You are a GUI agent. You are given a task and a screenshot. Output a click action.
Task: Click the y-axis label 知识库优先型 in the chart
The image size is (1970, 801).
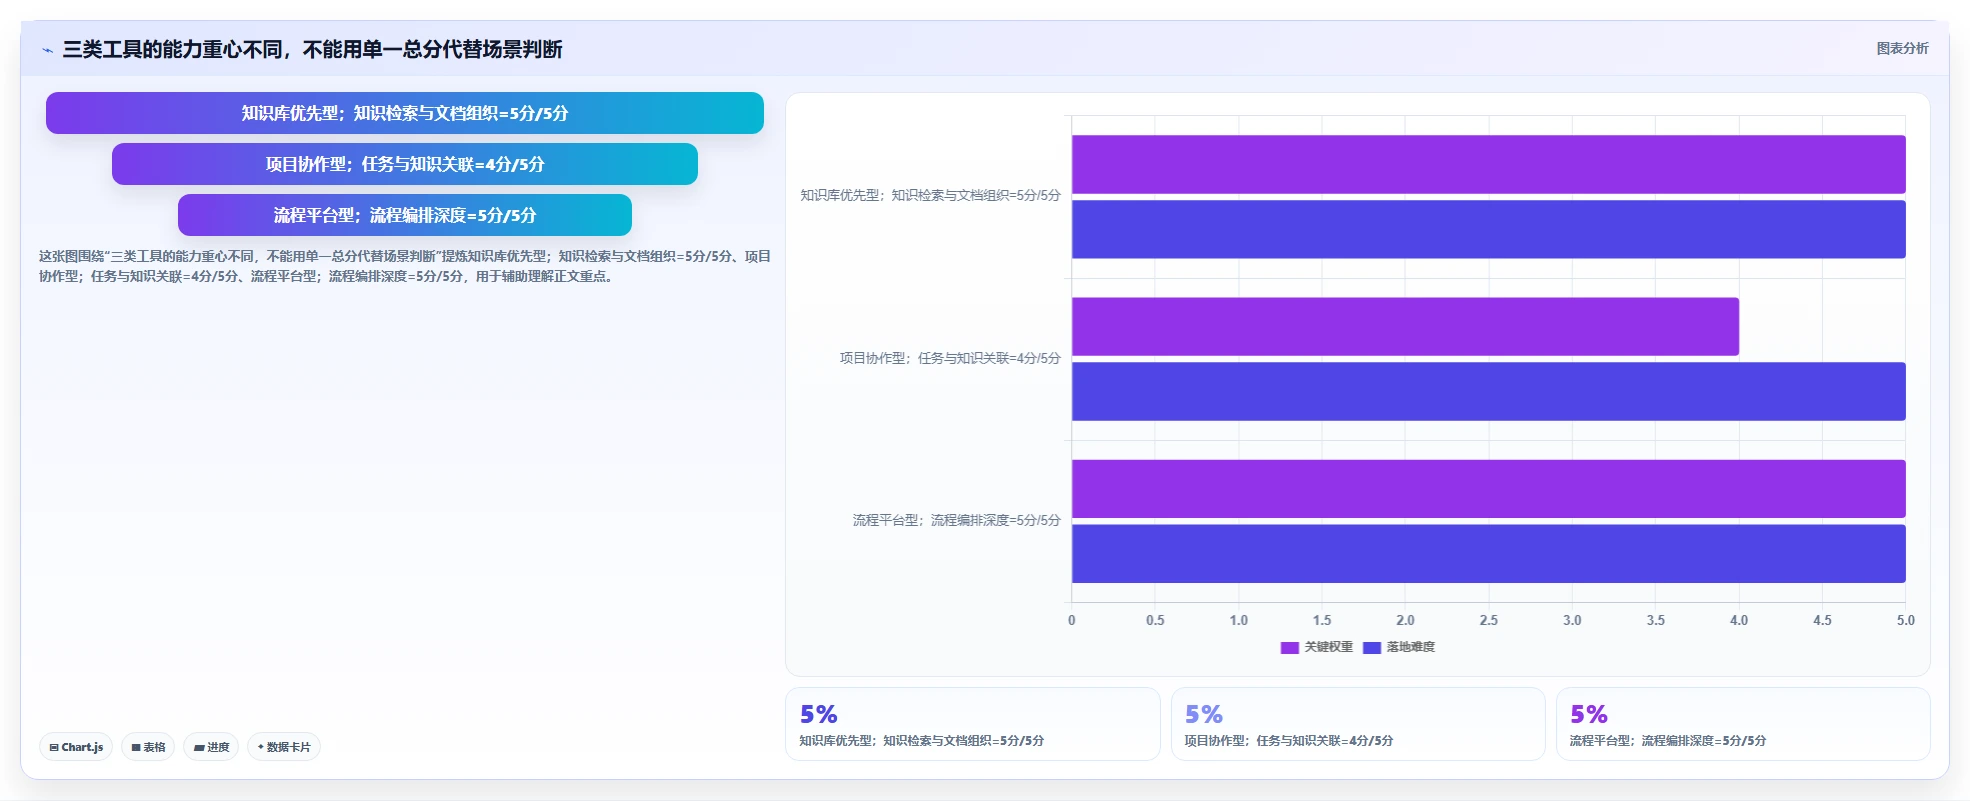pyautogui.click(x=930, y=196)
